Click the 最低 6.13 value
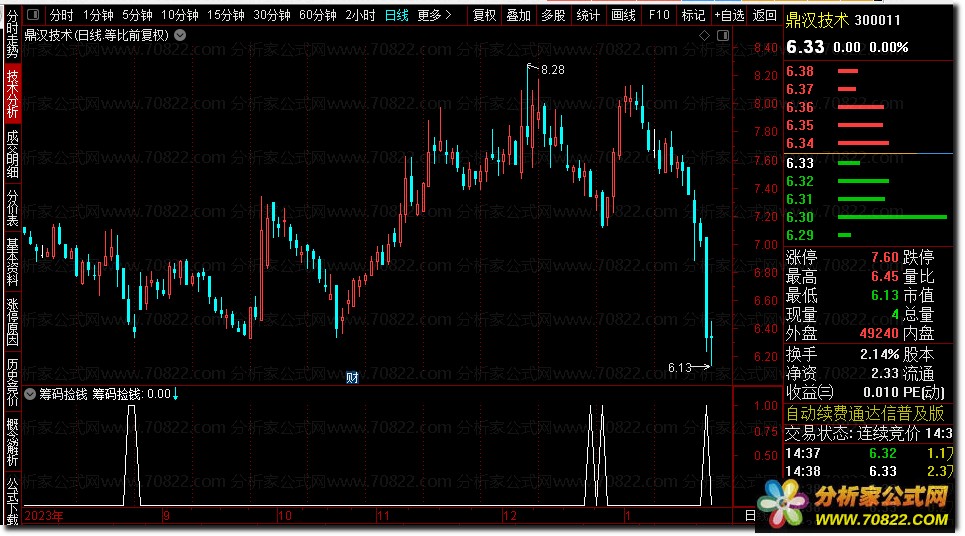This screenshot has height=536, width=965. click(x=884, y=295)
